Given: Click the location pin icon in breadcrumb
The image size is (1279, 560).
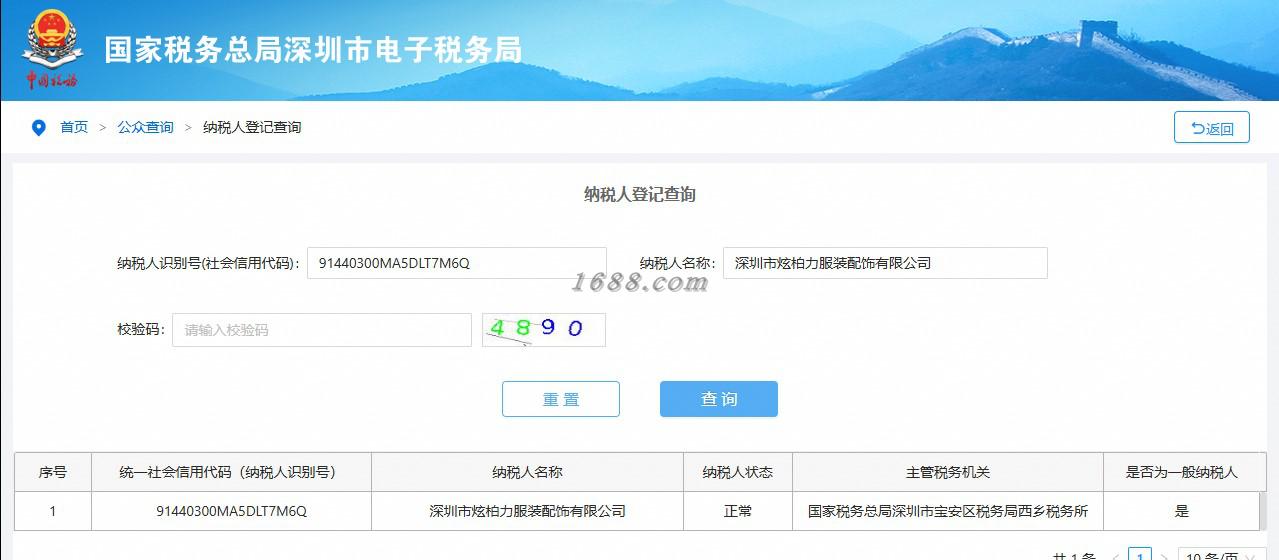Looking at the screenshot, I should click(x=39, y=128).
